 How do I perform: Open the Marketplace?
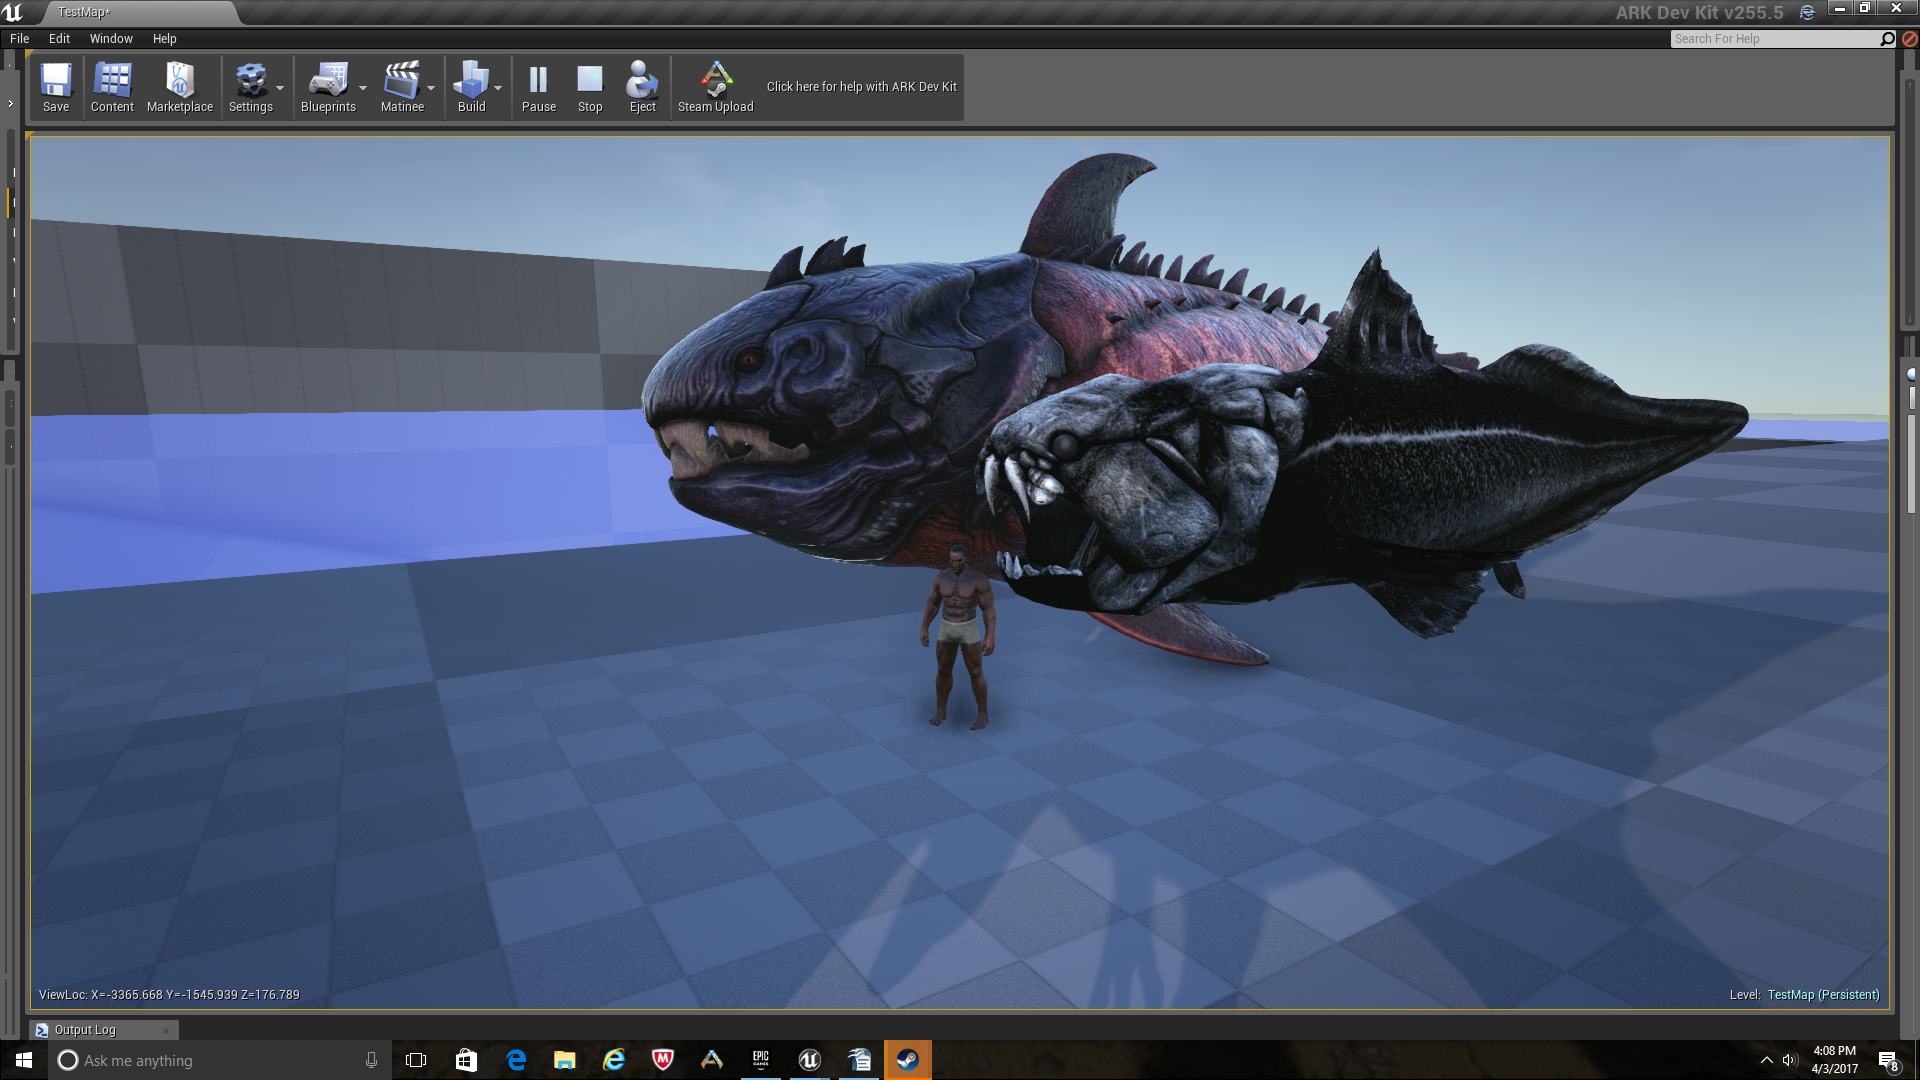tap(180, 87)
